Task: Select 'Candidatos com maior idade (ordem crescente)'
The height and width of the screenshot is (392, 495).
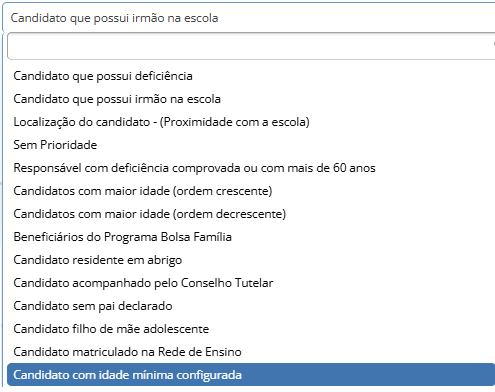Action: pyautogui.click(x=251, y=191)
